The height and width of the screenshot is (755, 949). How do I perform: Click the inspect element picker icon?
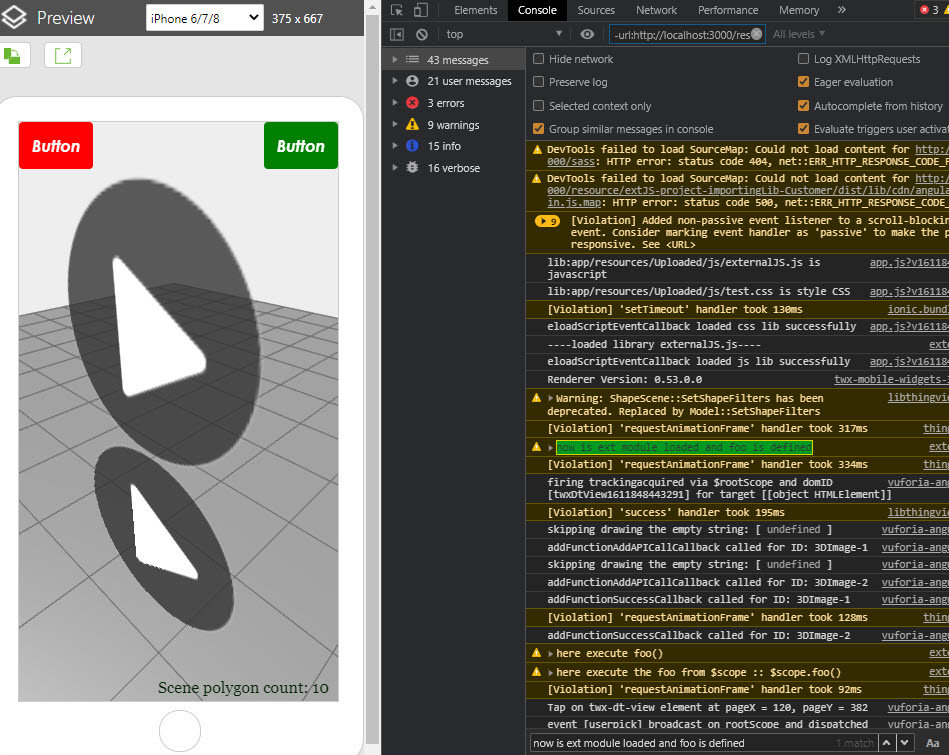(397, 10)
